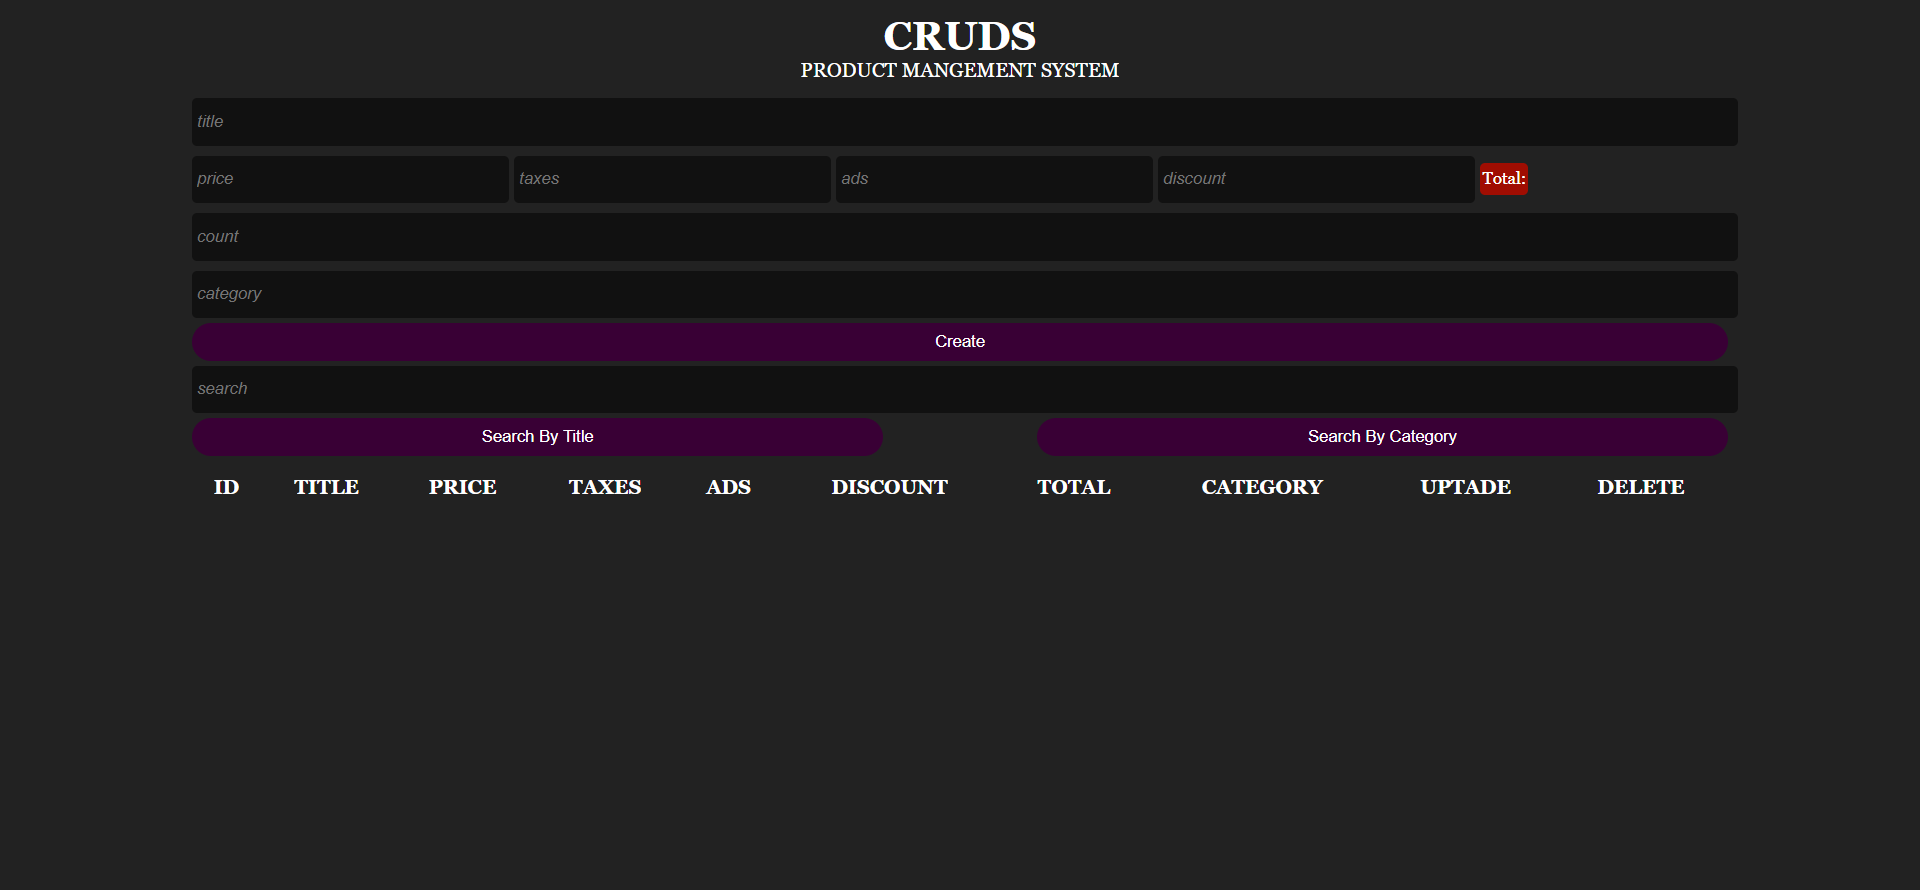
Task: Click the ID column header
Action: 227,487
